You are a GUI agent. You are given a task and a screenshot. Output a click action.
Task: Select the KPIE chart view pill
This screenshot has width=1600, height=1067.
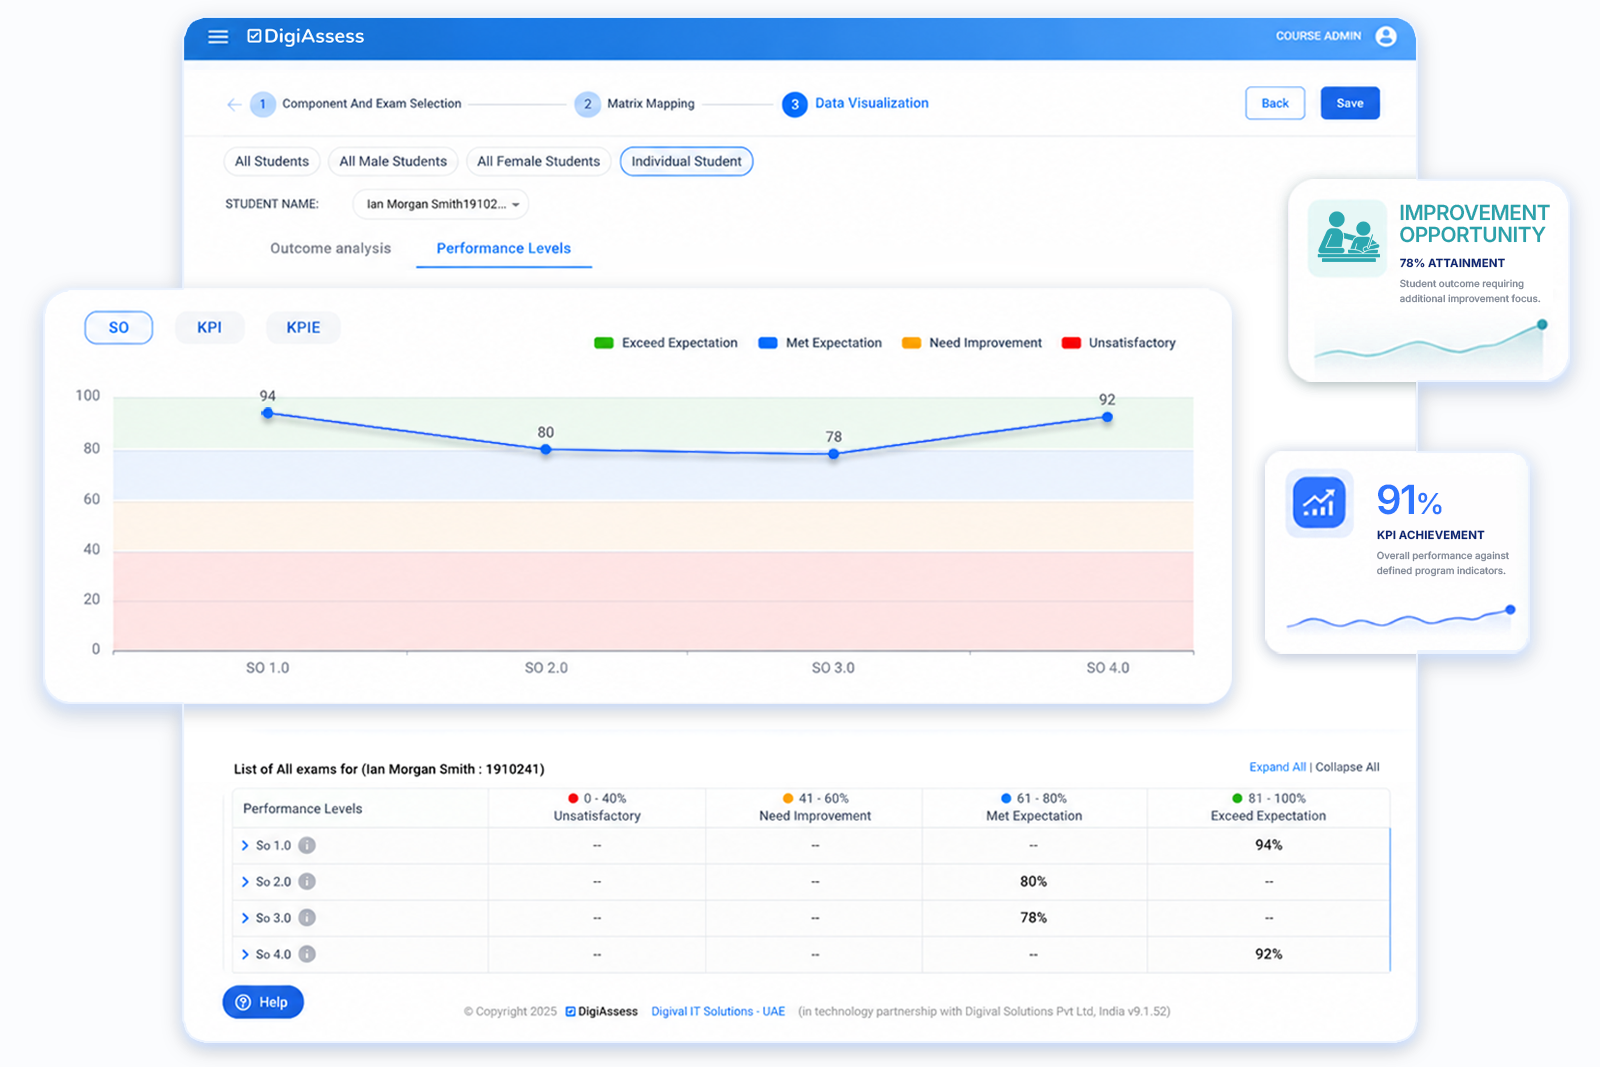[x=303, y=328]
